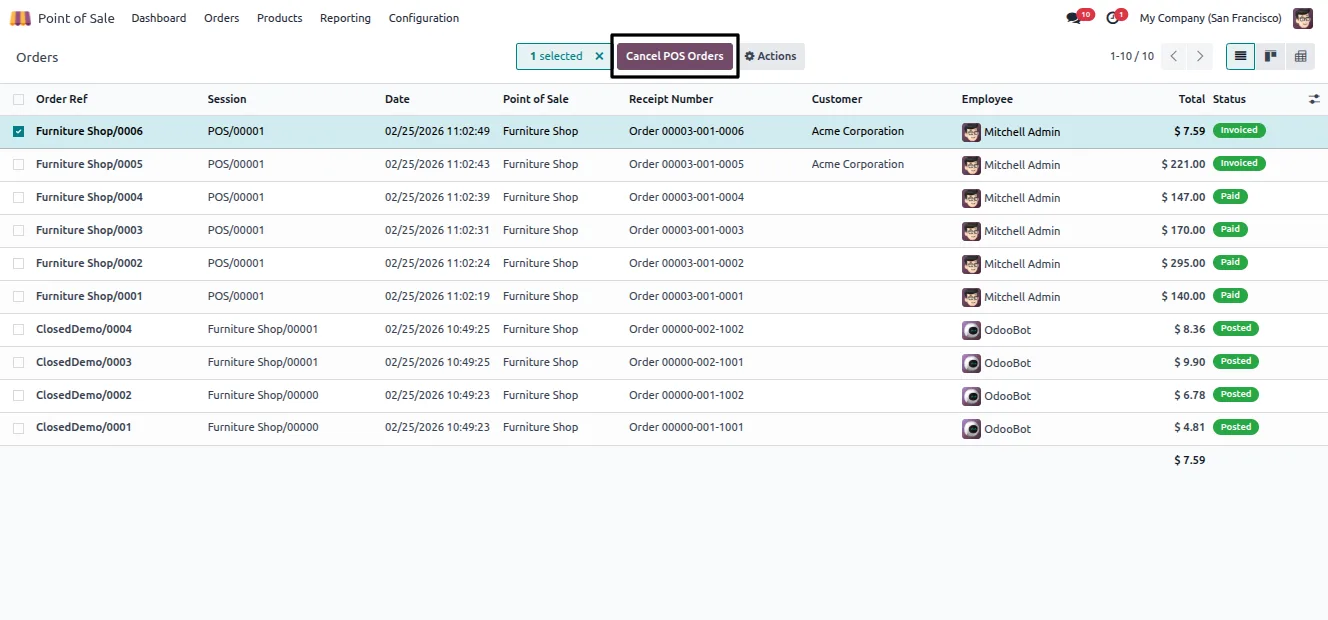The height and width of the screenshot is (620, 1328).
Task: Switch to pivot view
Action: coord(1300,57)
